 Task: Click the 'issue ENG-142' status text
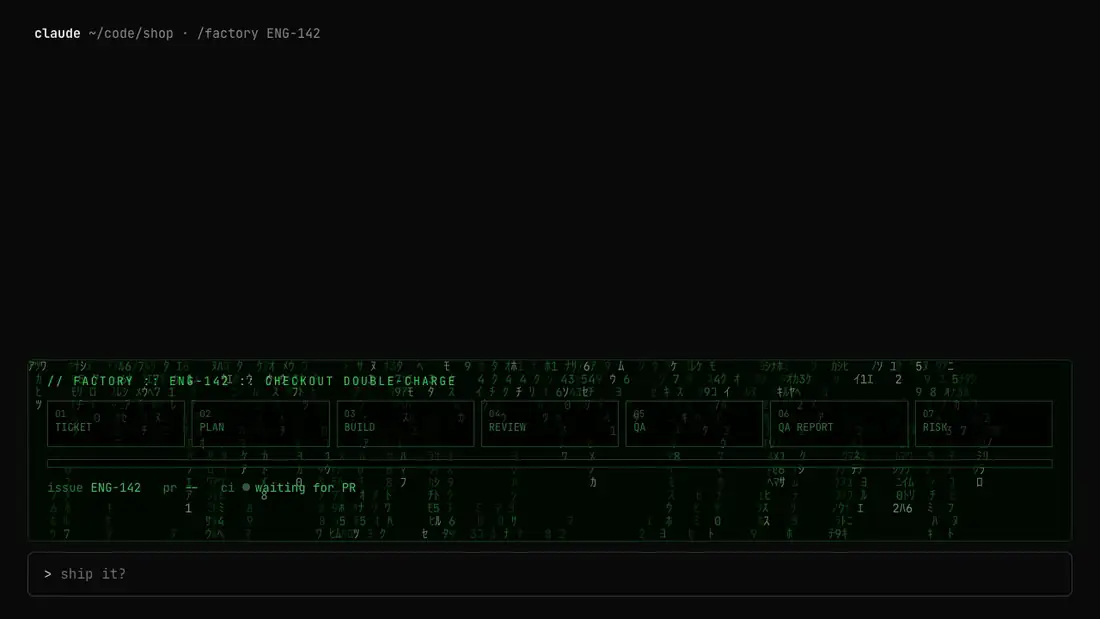pos(94,488)
